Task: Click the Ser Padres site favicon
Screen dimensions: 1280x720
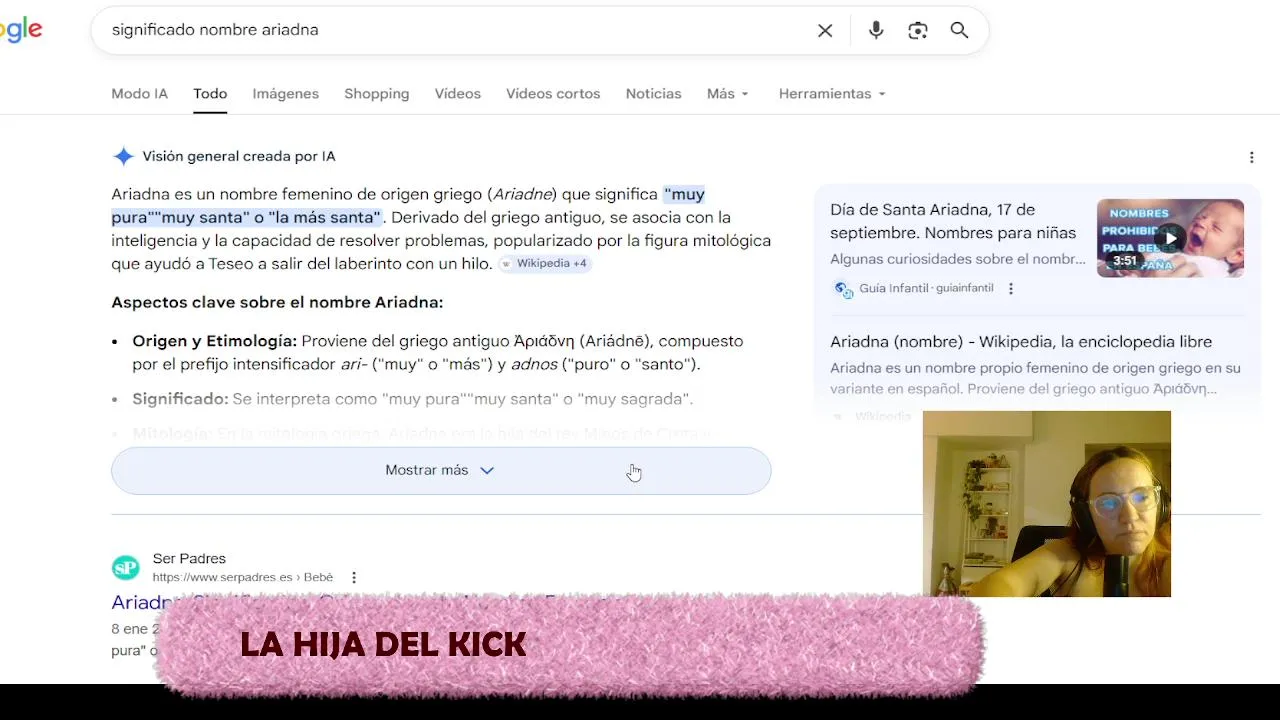Action: click(125, 568)
